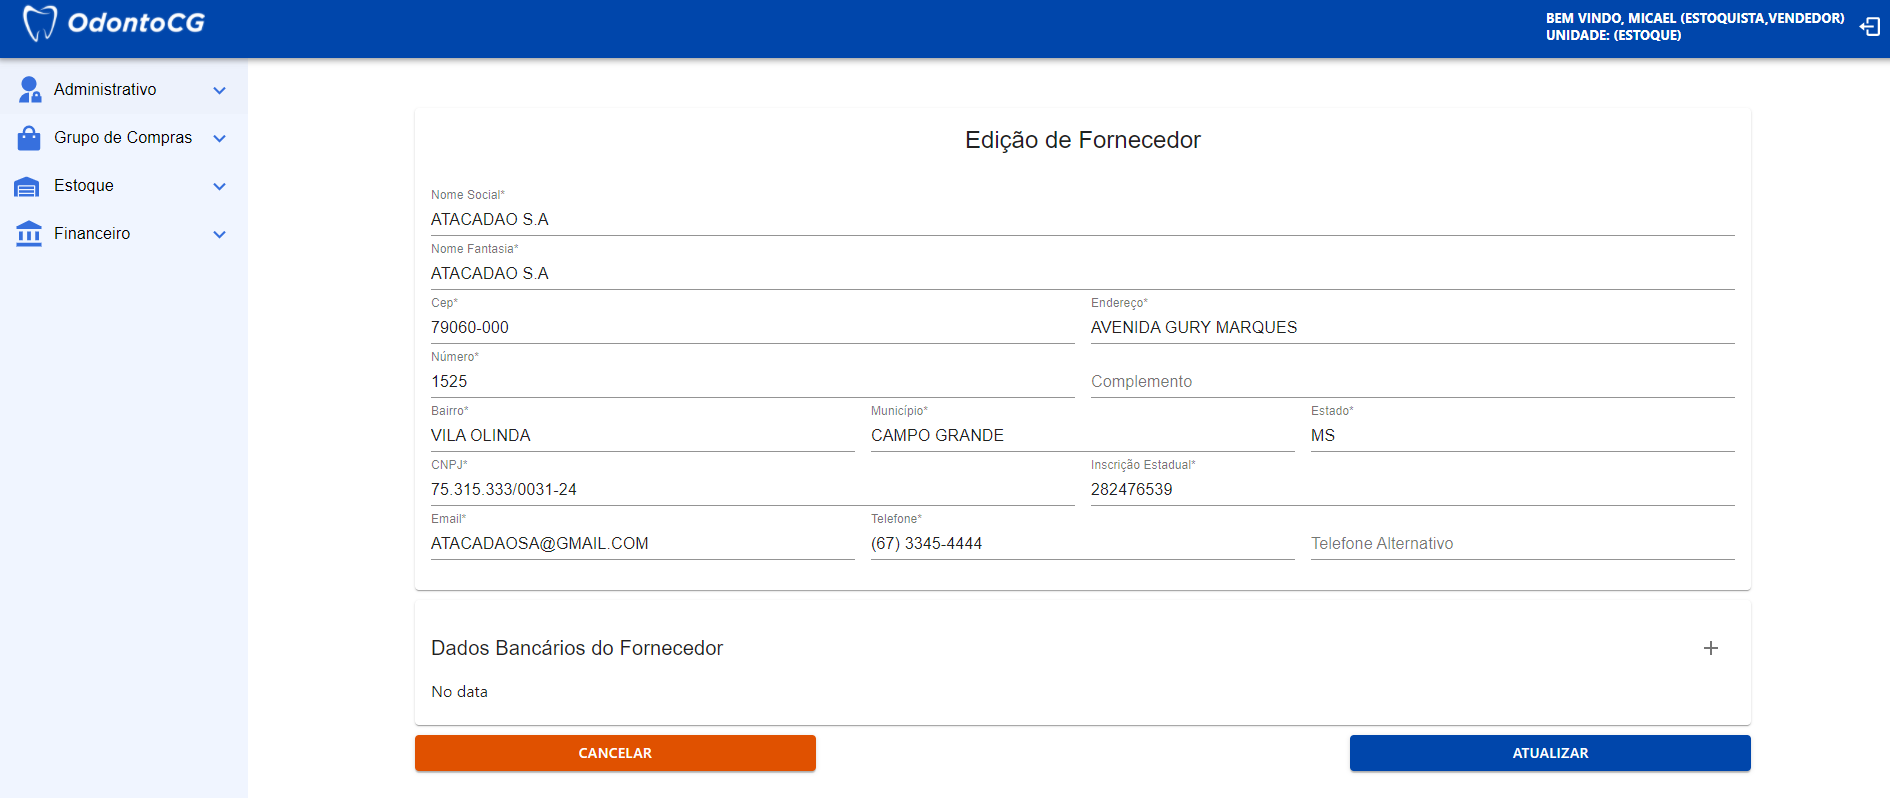Open the Estoque menu item
The image size is (1890, 798).
(x=84, y=186)
